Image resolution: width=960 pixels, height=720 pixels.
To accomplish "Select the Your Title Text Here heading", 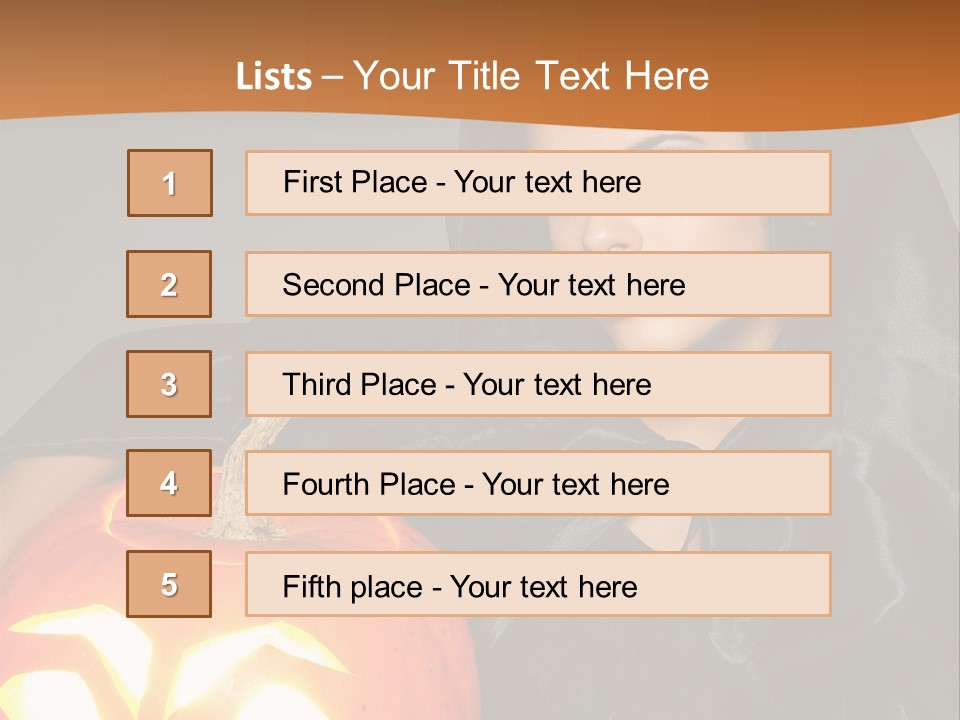I will (x=531, y=76).
